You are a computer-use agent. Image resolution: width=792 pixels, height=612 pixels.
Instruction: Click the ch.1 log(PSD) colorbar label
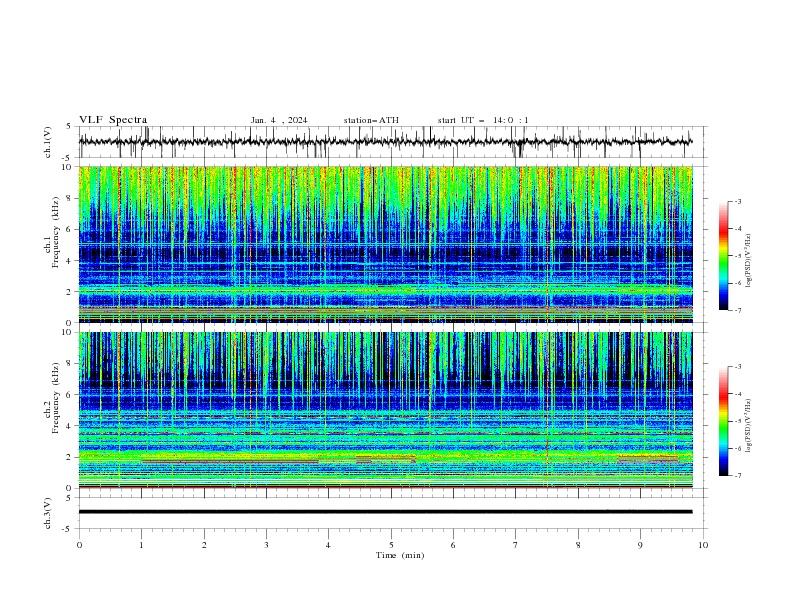(x=749, y=261)
